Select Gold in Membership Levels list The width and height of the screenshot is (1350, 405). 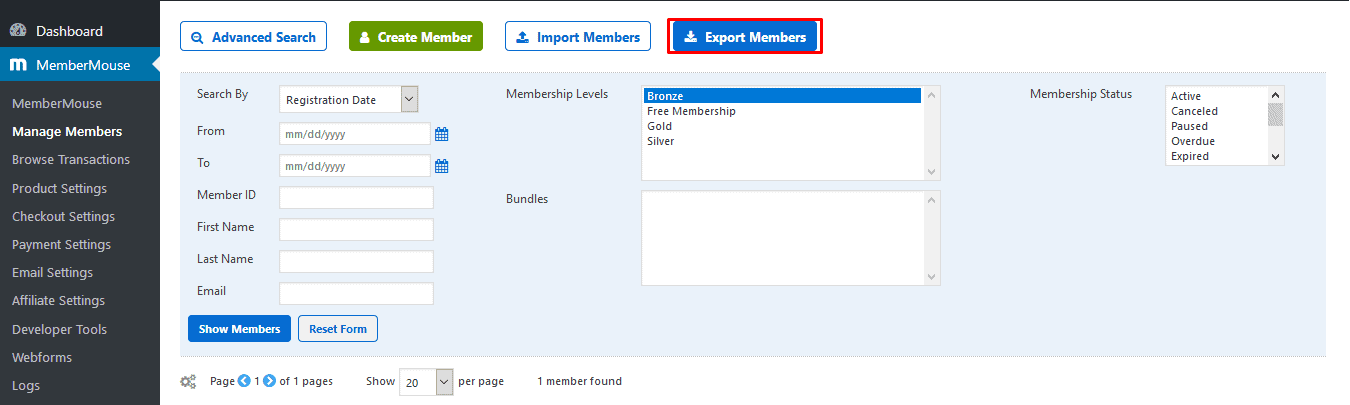tap(660, 126)
